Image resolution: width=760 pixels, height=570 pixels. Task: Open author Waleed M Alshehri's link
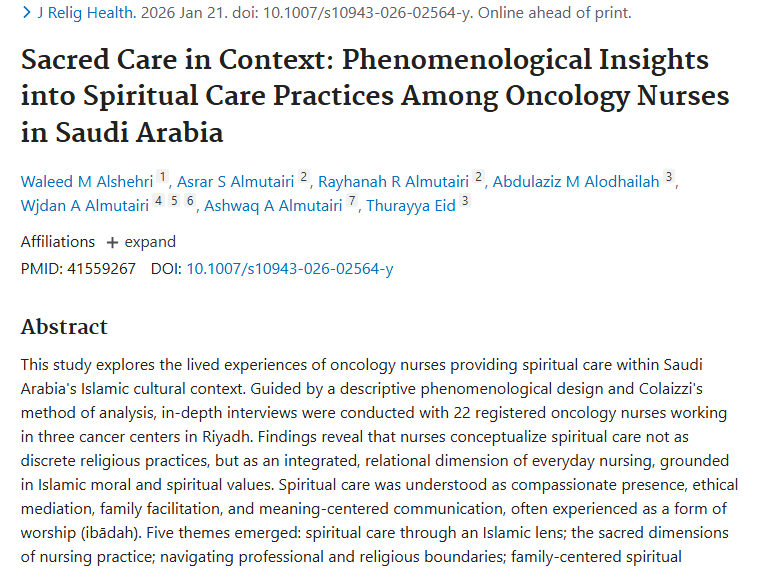click(x=87, y=181)
